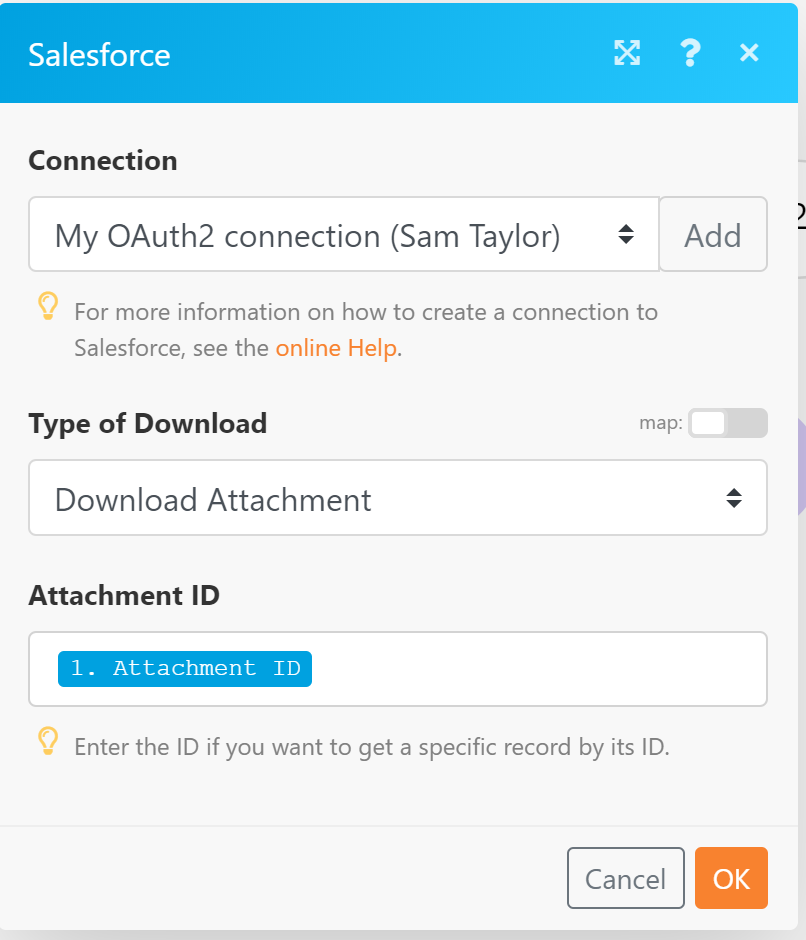Click the lightbulb hint icon under Connection

click(x=47, y=307)
